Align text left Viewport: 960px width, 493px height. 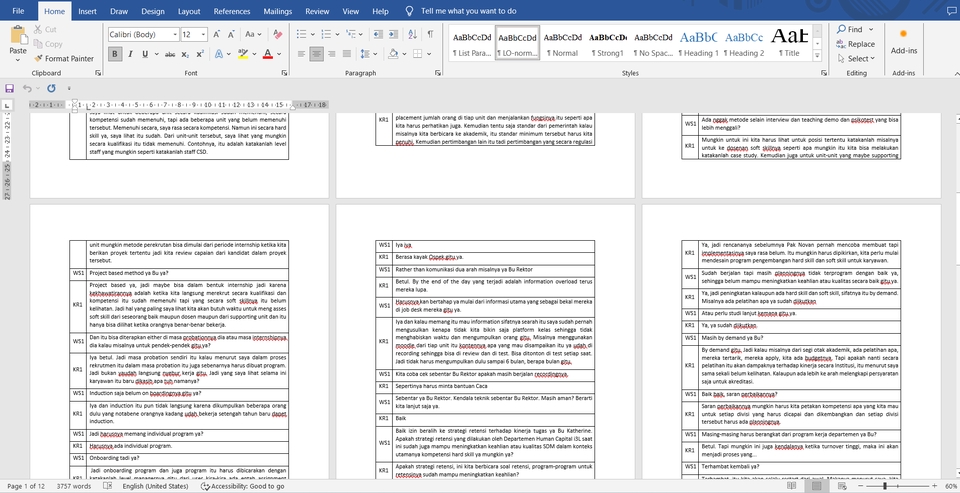(x=301, y=55)
